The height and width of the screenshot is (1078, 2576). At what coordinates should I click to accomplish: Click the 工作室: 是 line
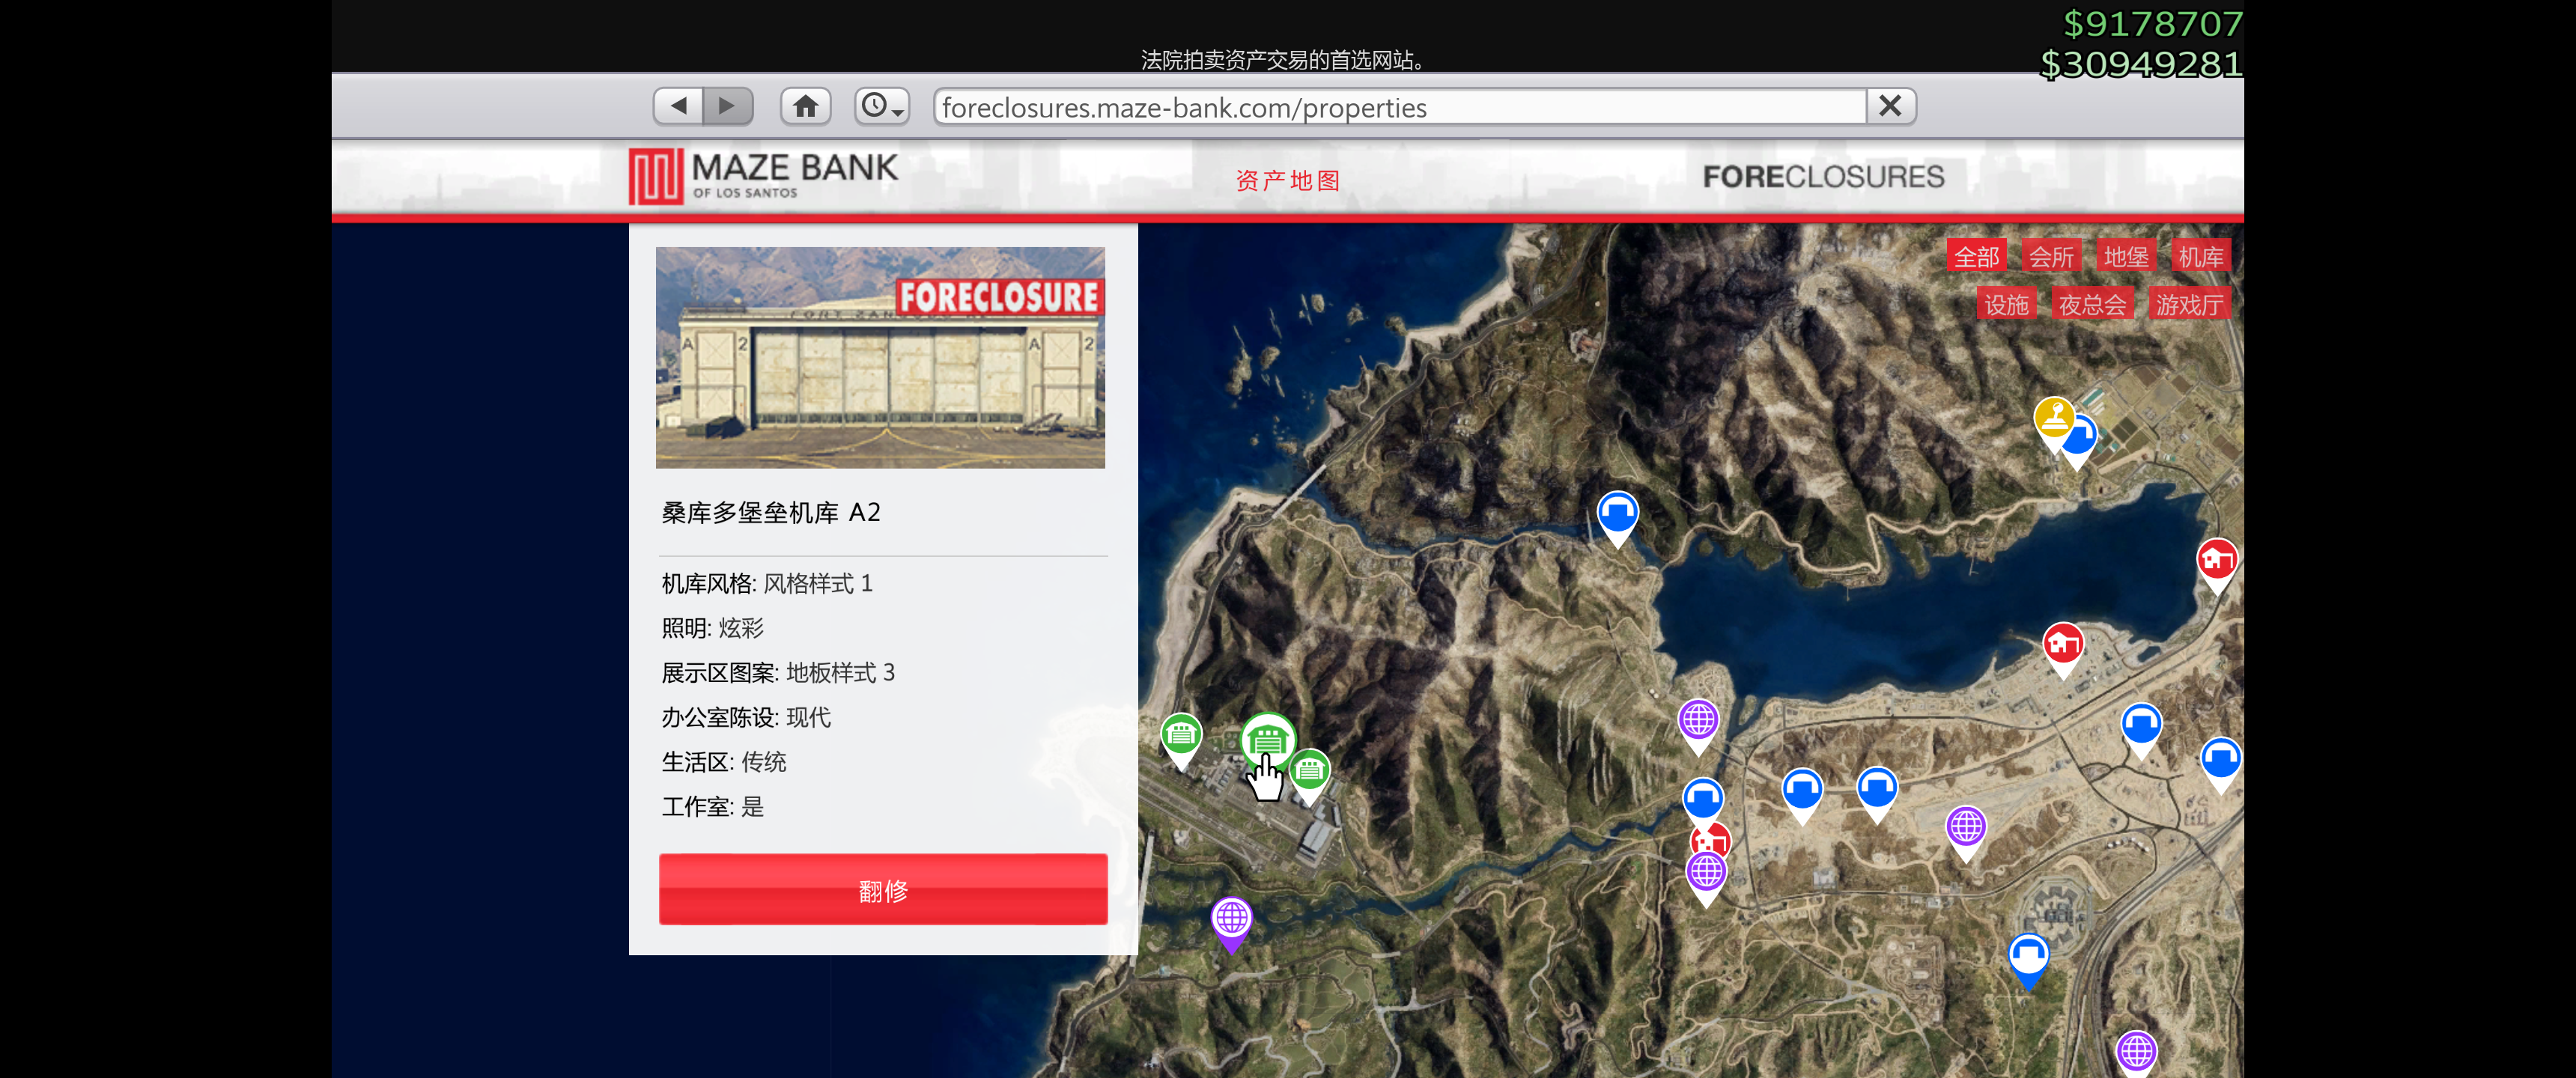712,806
